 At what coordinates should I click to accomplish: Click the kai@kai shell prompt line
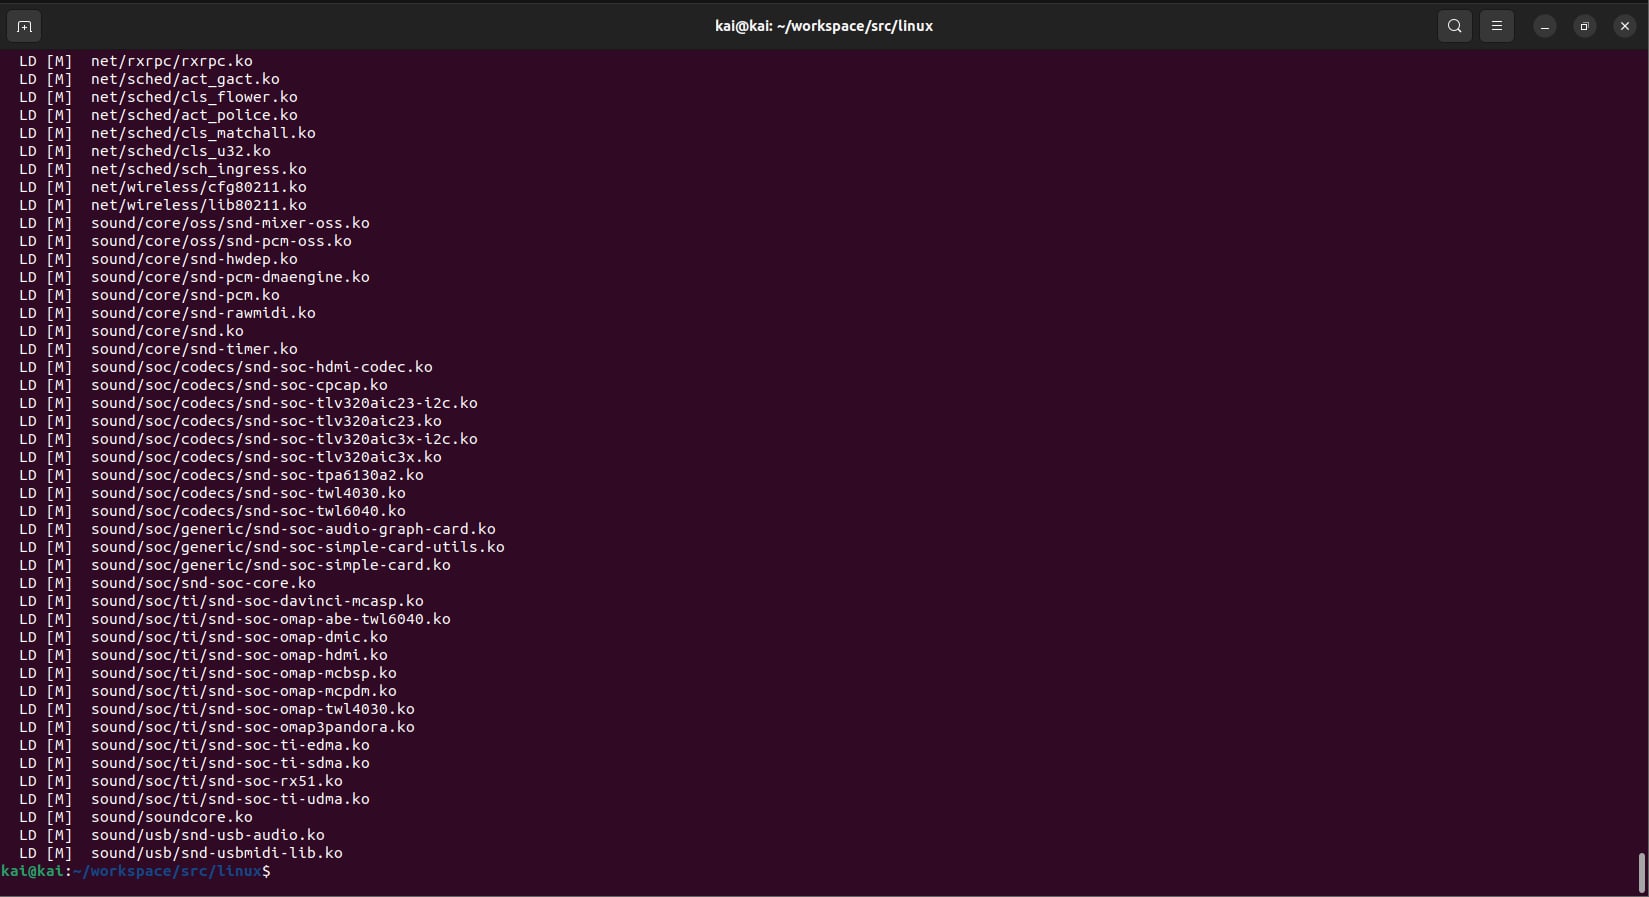coord(136,871)
